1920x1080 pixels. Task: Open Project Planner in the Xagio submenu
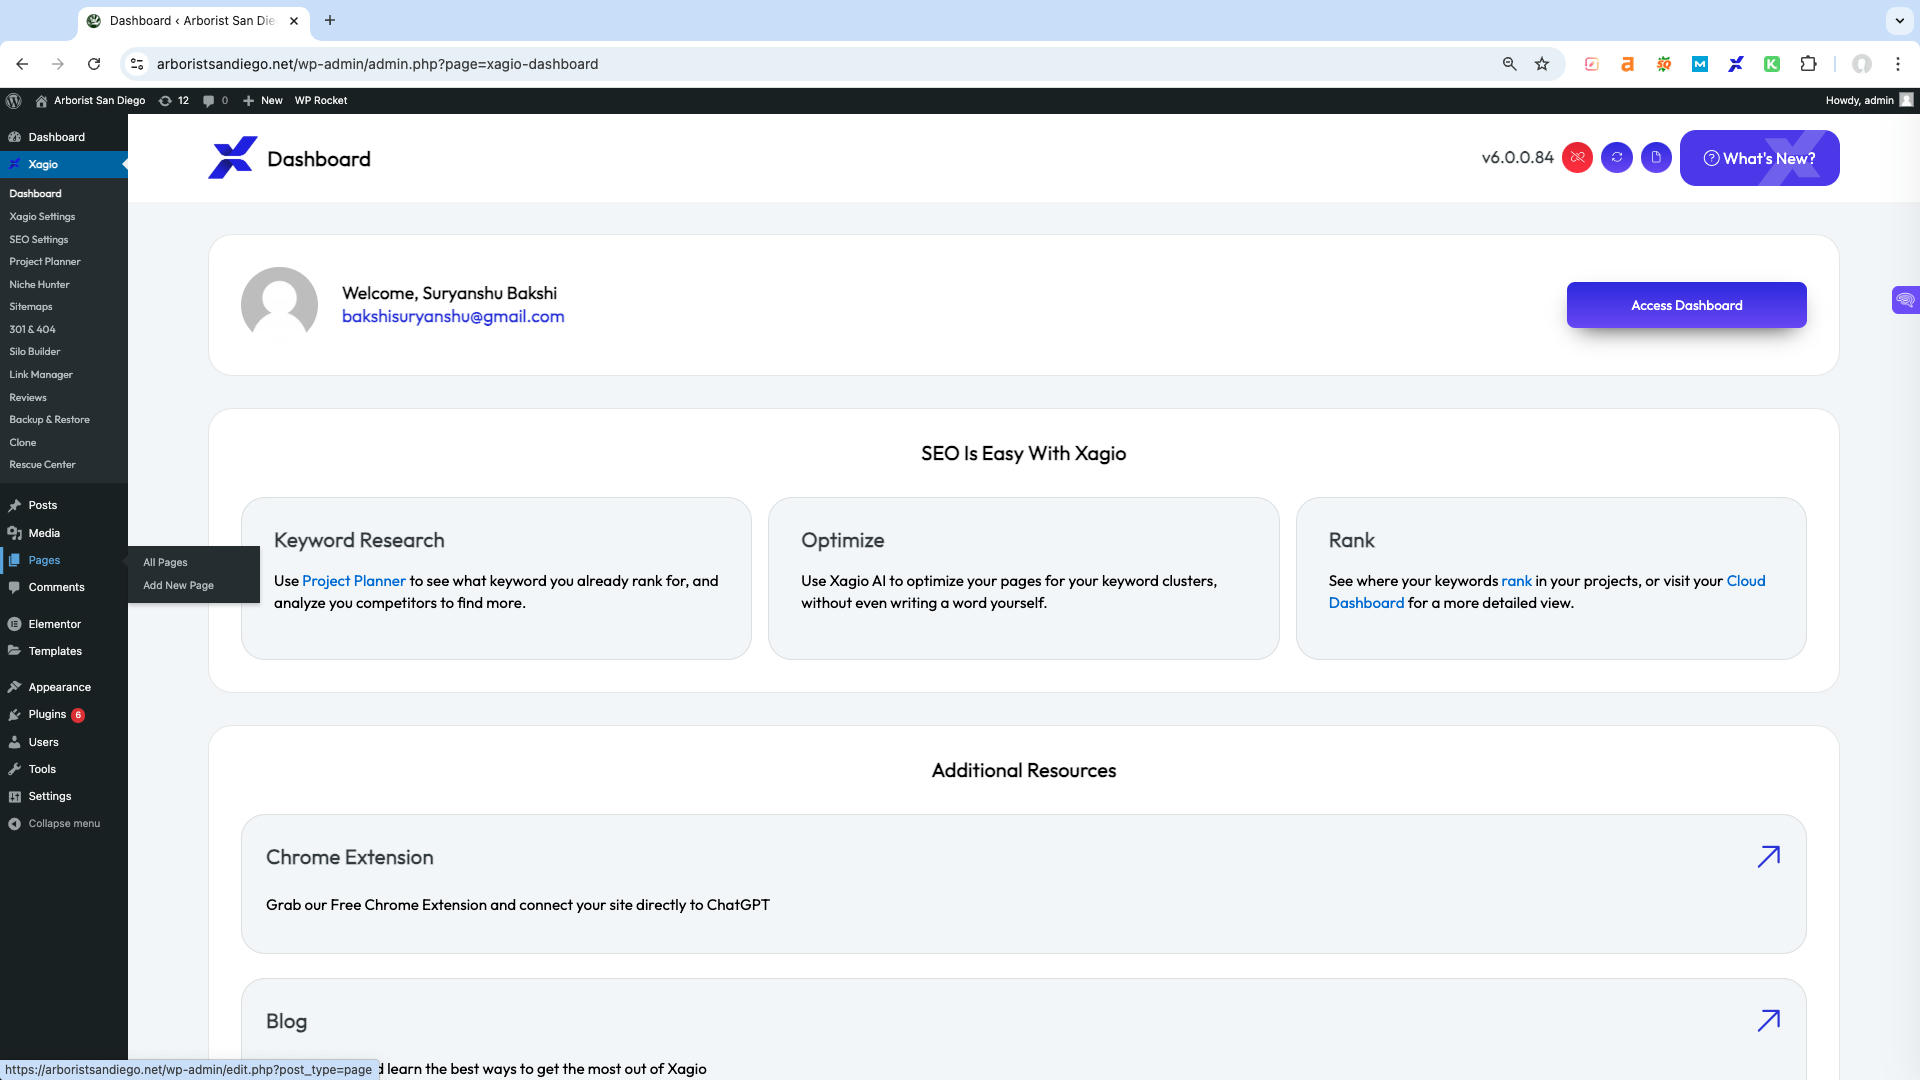click(x=45, y=261)
